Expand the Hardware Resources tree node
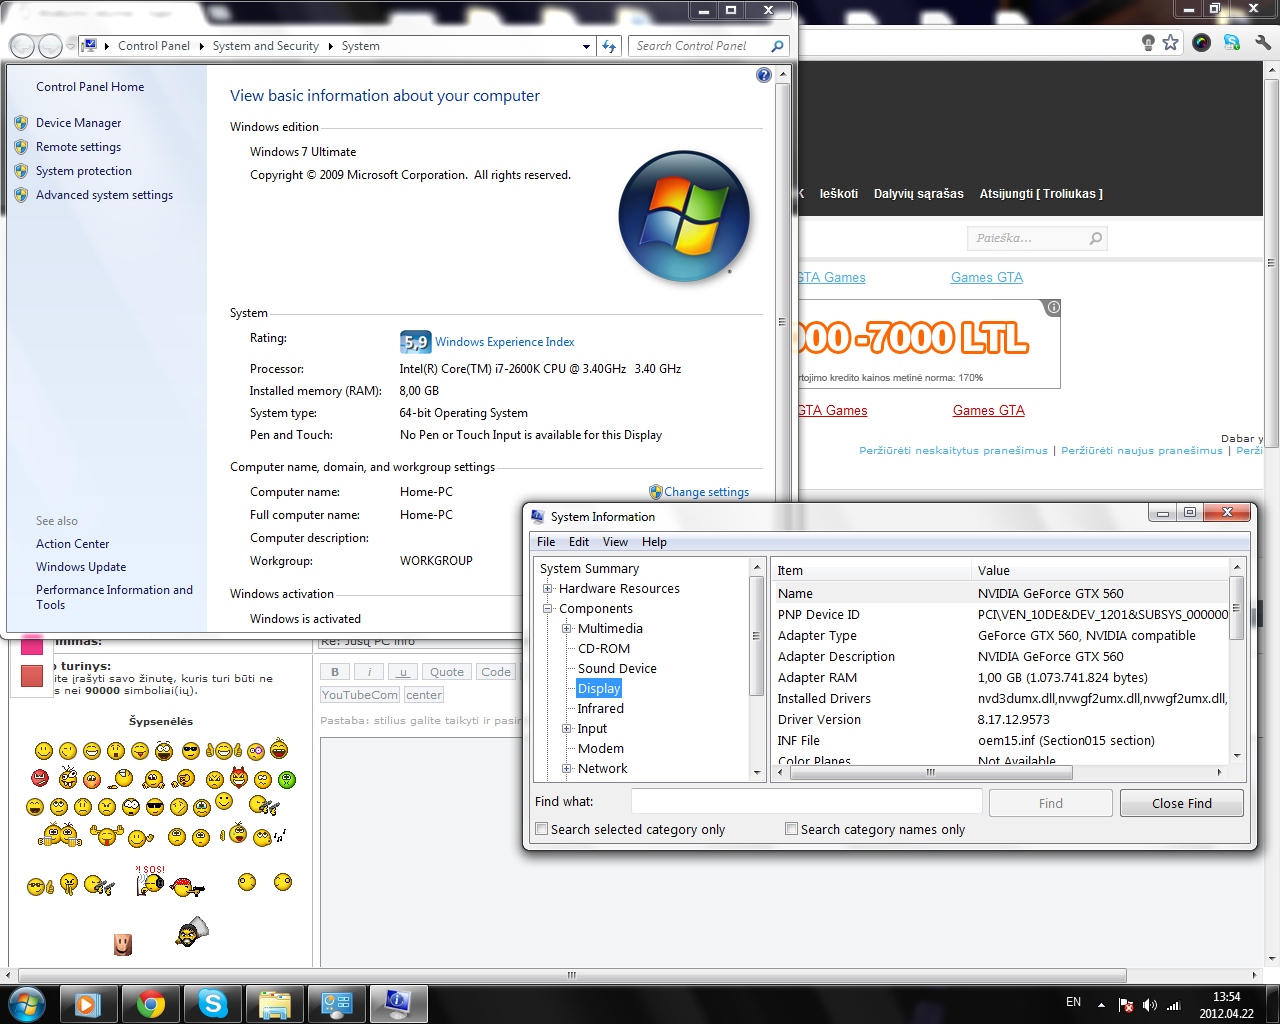The width and height of the screenshot is (1280, 1024). [548, 589]
